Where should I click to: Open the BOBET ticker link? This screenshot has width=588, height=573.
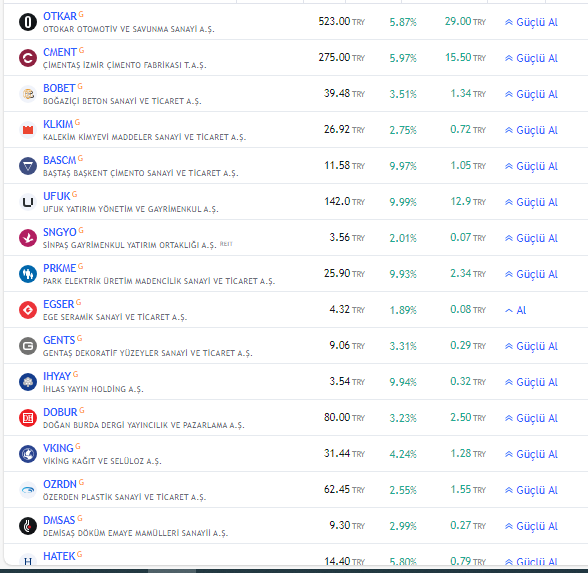tap(59, 88)
